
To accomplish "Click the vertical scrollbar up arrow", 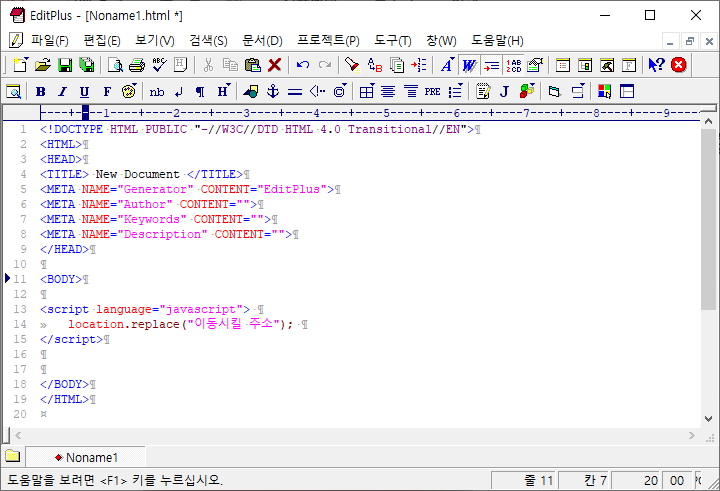I will click(709, 122).
